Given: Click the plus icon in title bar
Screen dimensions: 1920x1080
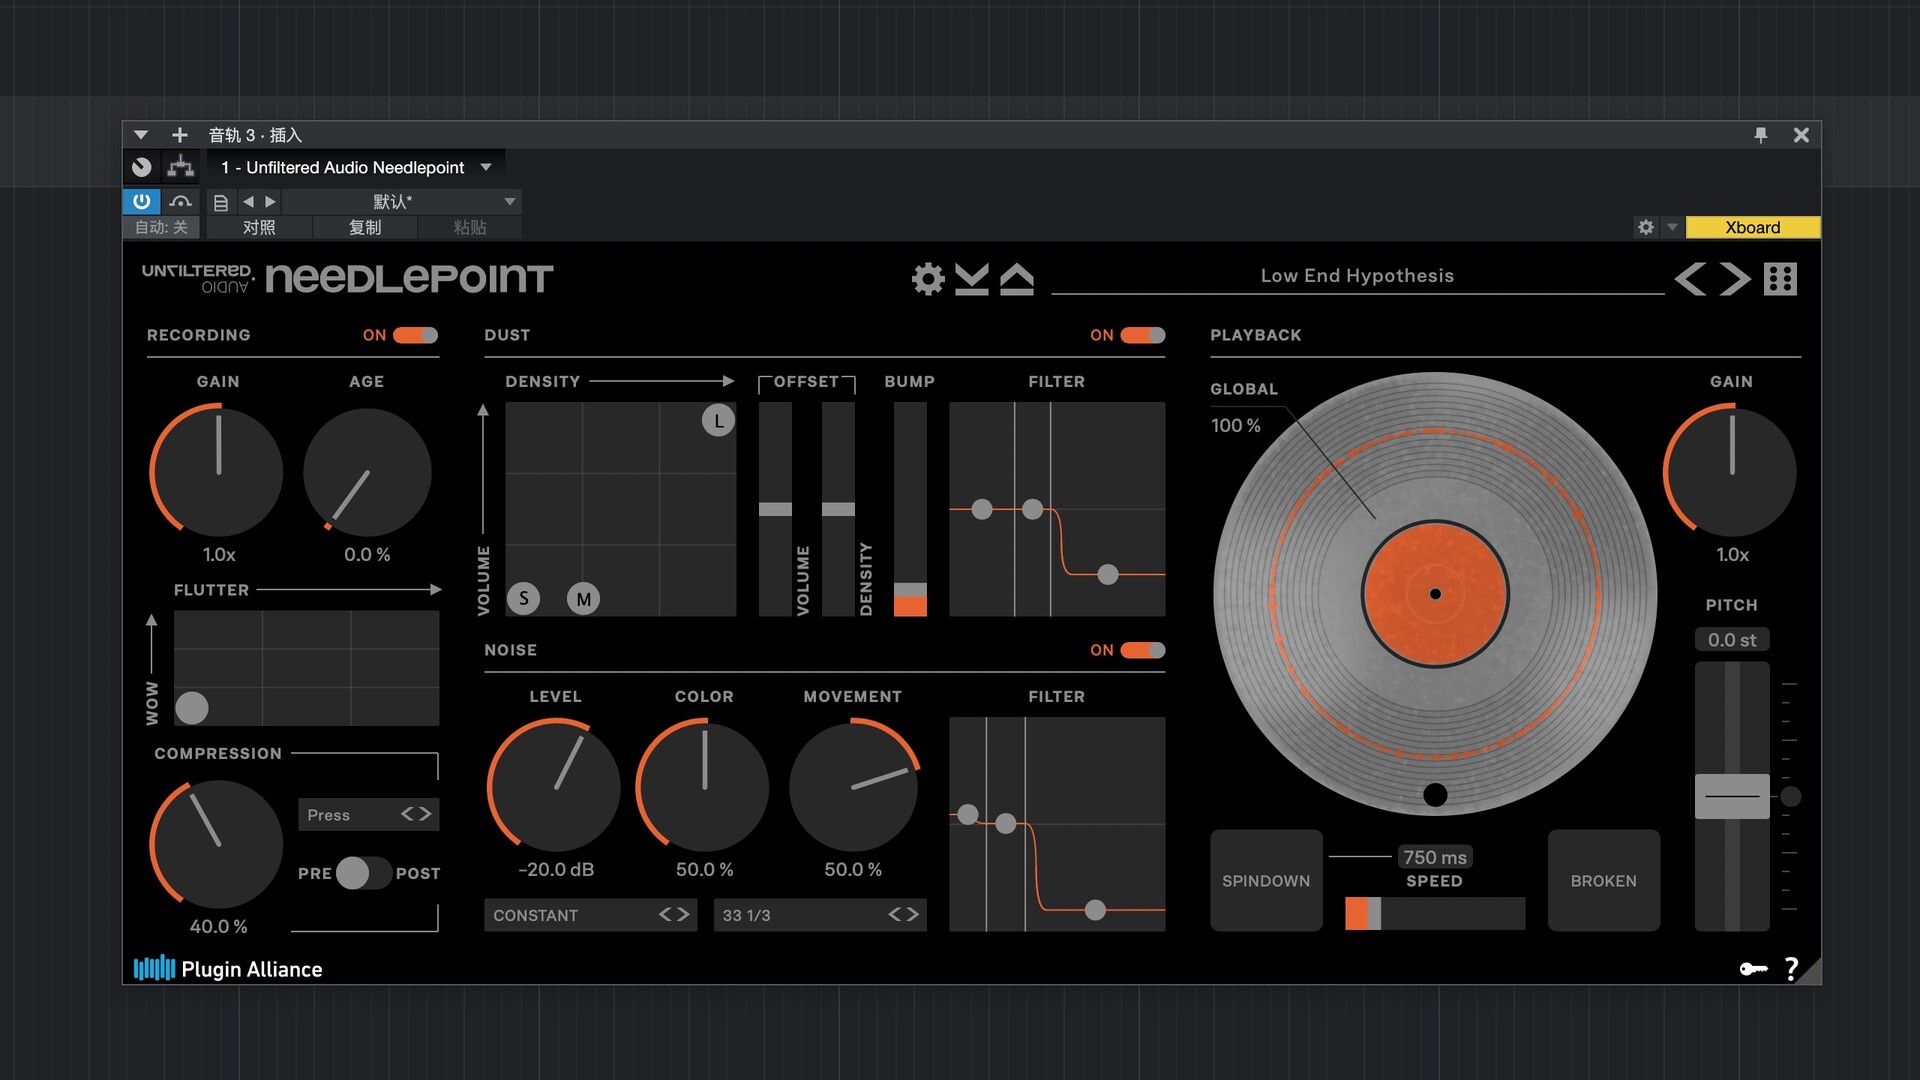Looking at the screenshot, I should [x=180, y=135].
